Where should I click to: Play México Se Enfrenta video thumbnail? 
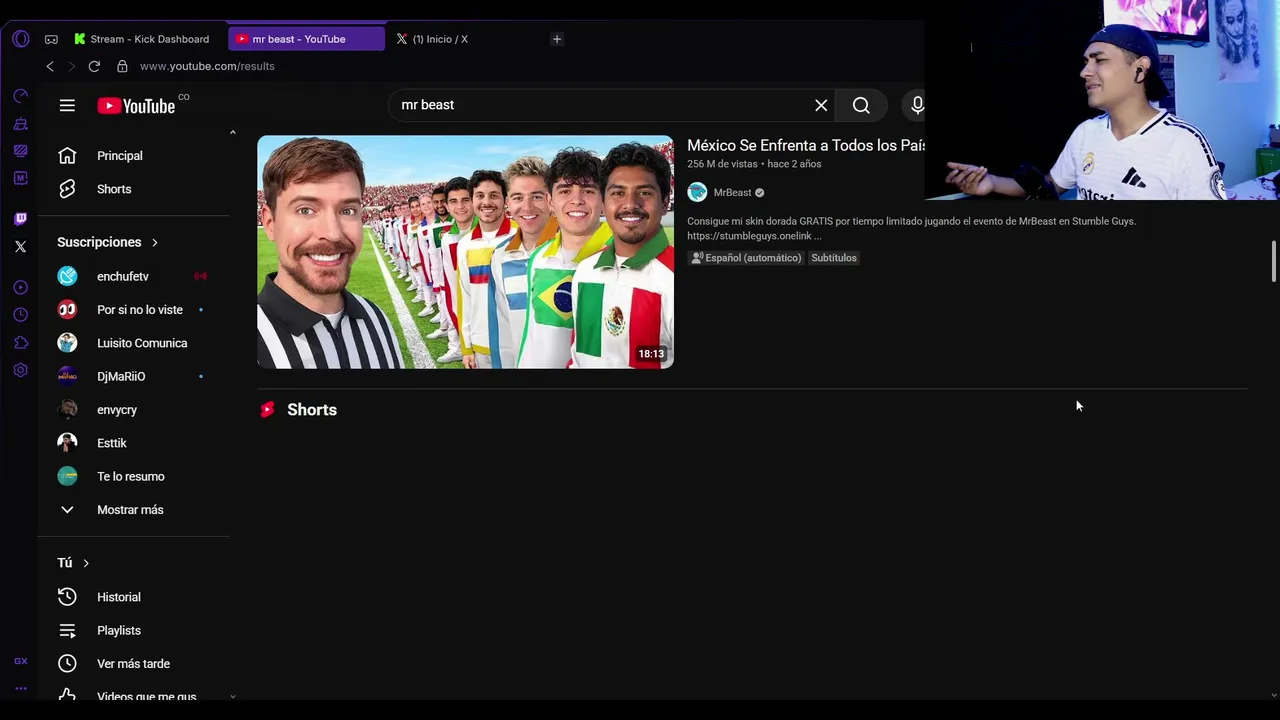coord(465,252)
